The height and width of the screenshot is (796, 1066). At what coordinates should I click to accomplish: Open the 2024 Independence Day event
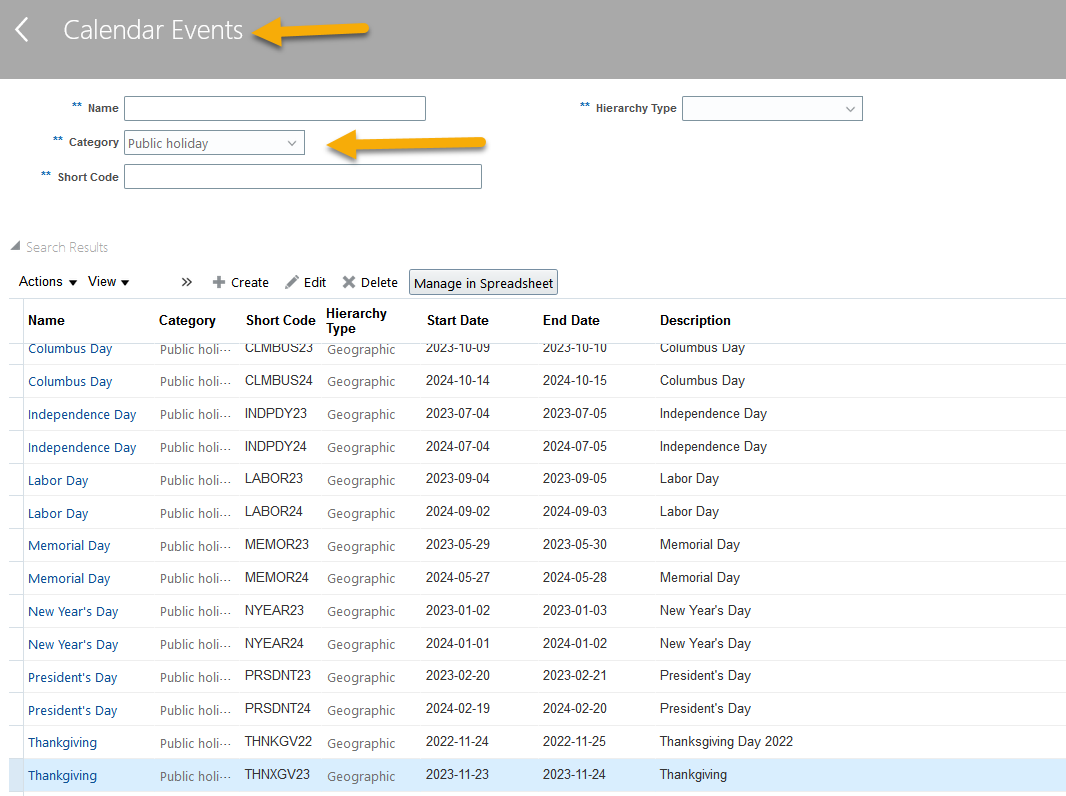click(x=82, y=447)
